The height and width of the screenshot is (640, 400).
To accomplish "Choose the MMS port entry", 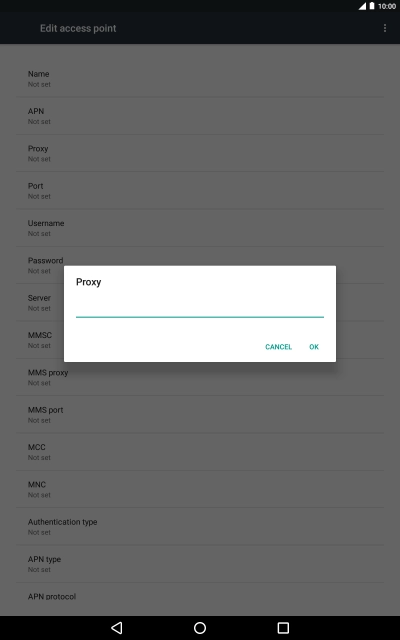I will pos(200,415).
